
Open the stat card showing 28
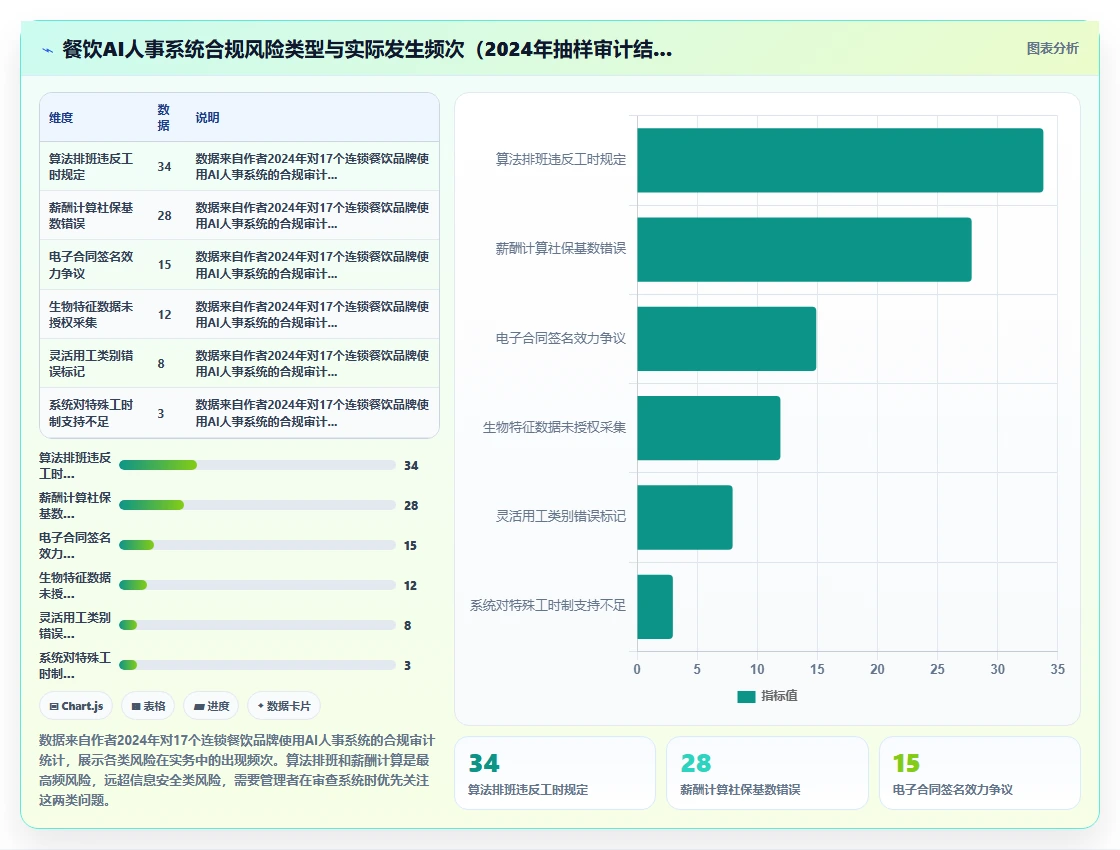tap(767, 773)
